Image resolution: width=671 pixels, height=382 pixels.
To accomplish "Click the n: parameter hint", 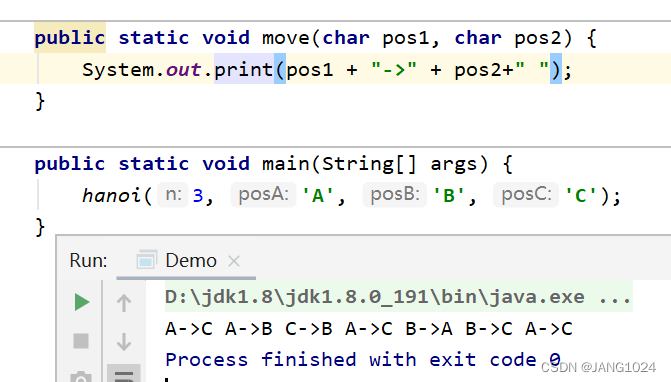I will [x=173, y=195].
